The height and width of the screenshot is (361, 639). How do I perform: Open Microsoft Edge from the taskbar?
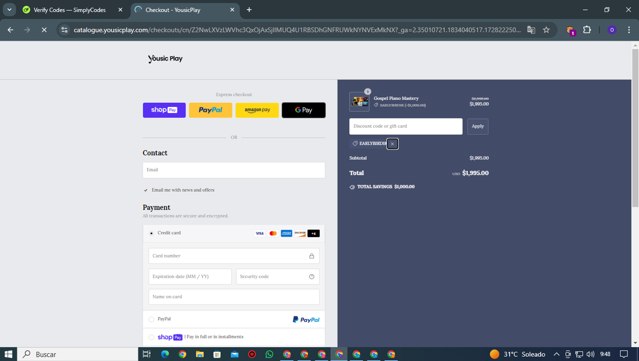tap(165, 354)
